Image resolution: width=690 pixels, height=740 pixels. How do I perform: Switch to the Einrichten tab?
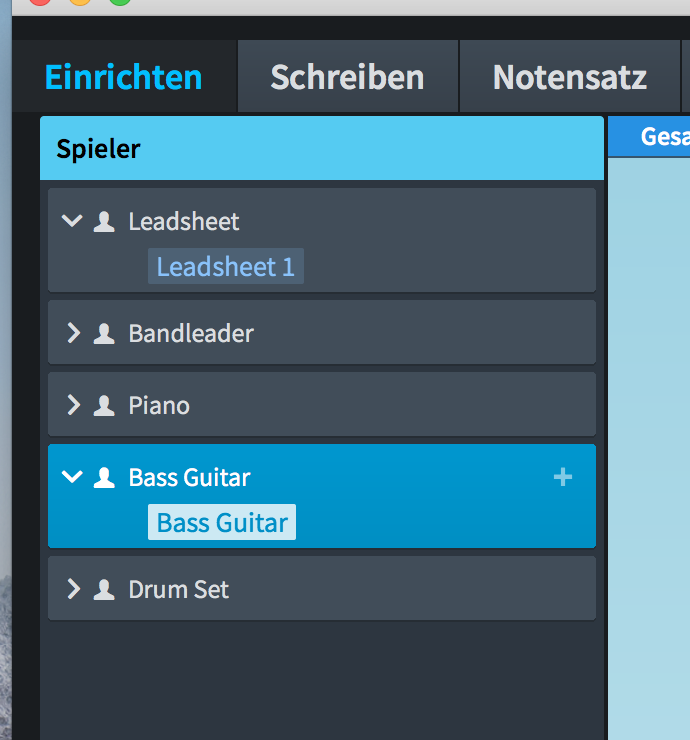(124, 77)
